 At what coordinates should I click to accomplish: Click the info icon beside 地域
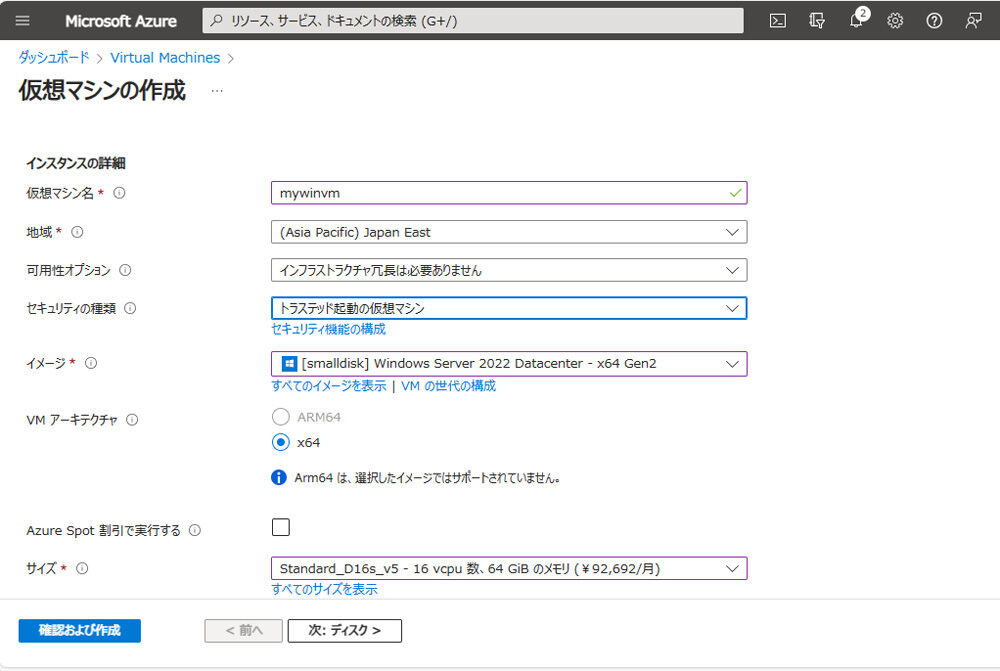pyautogui.click(x=77, y=232)
